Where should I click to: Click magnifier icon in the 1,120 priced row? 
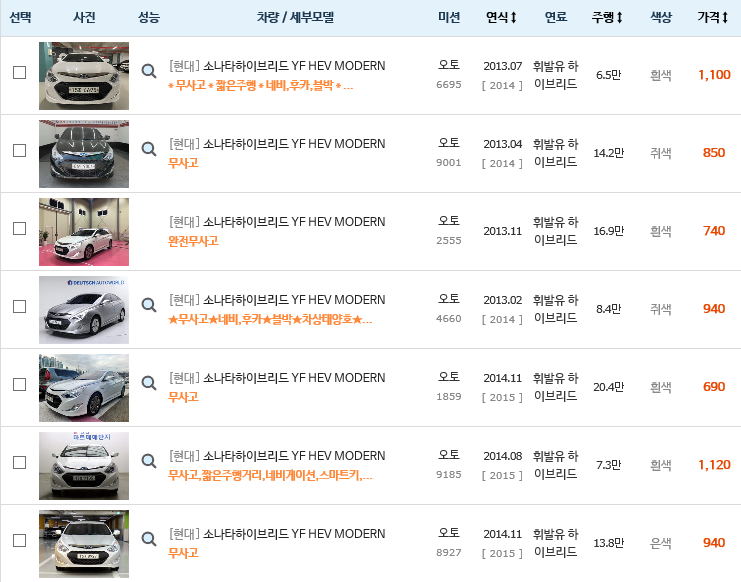(149, 461)
